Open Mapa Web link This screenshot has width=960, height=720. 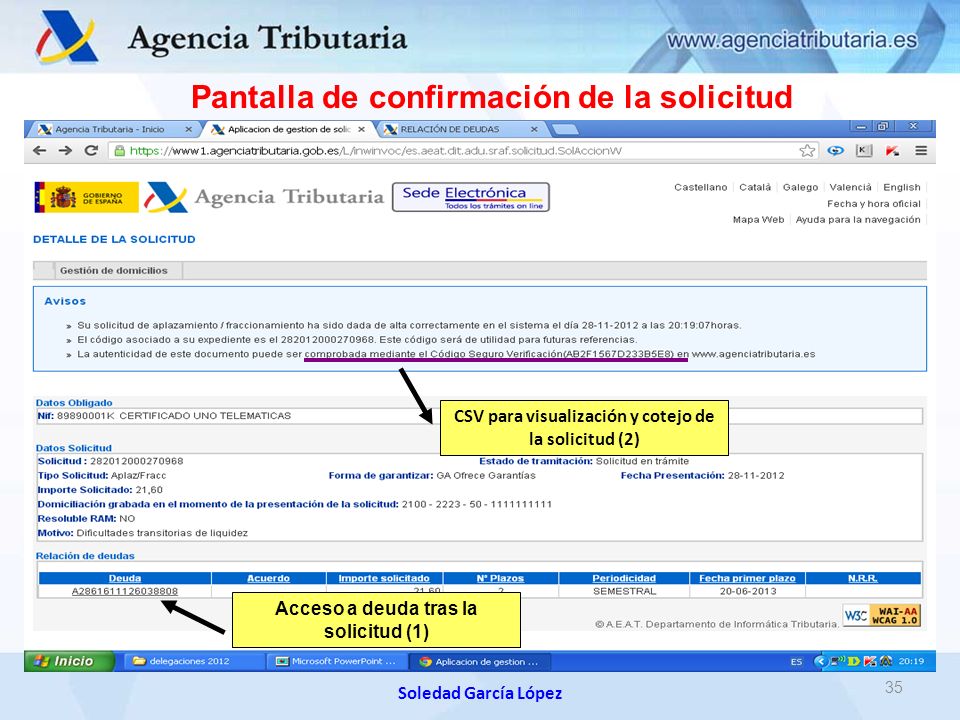click(x=758, y=219)
